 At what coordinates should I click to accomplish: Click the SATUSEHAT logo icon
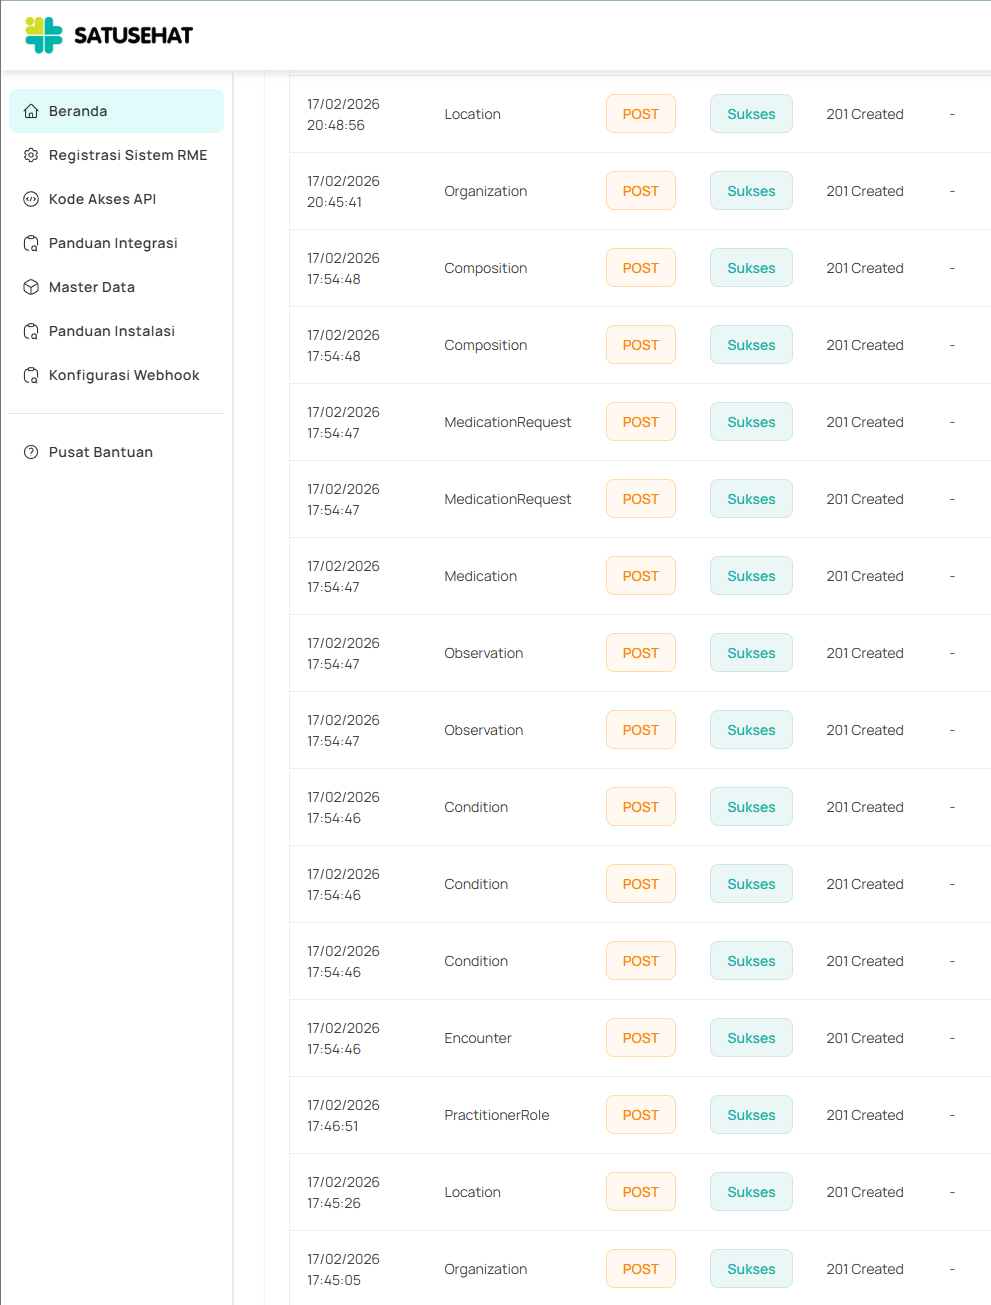coord(44,35)
